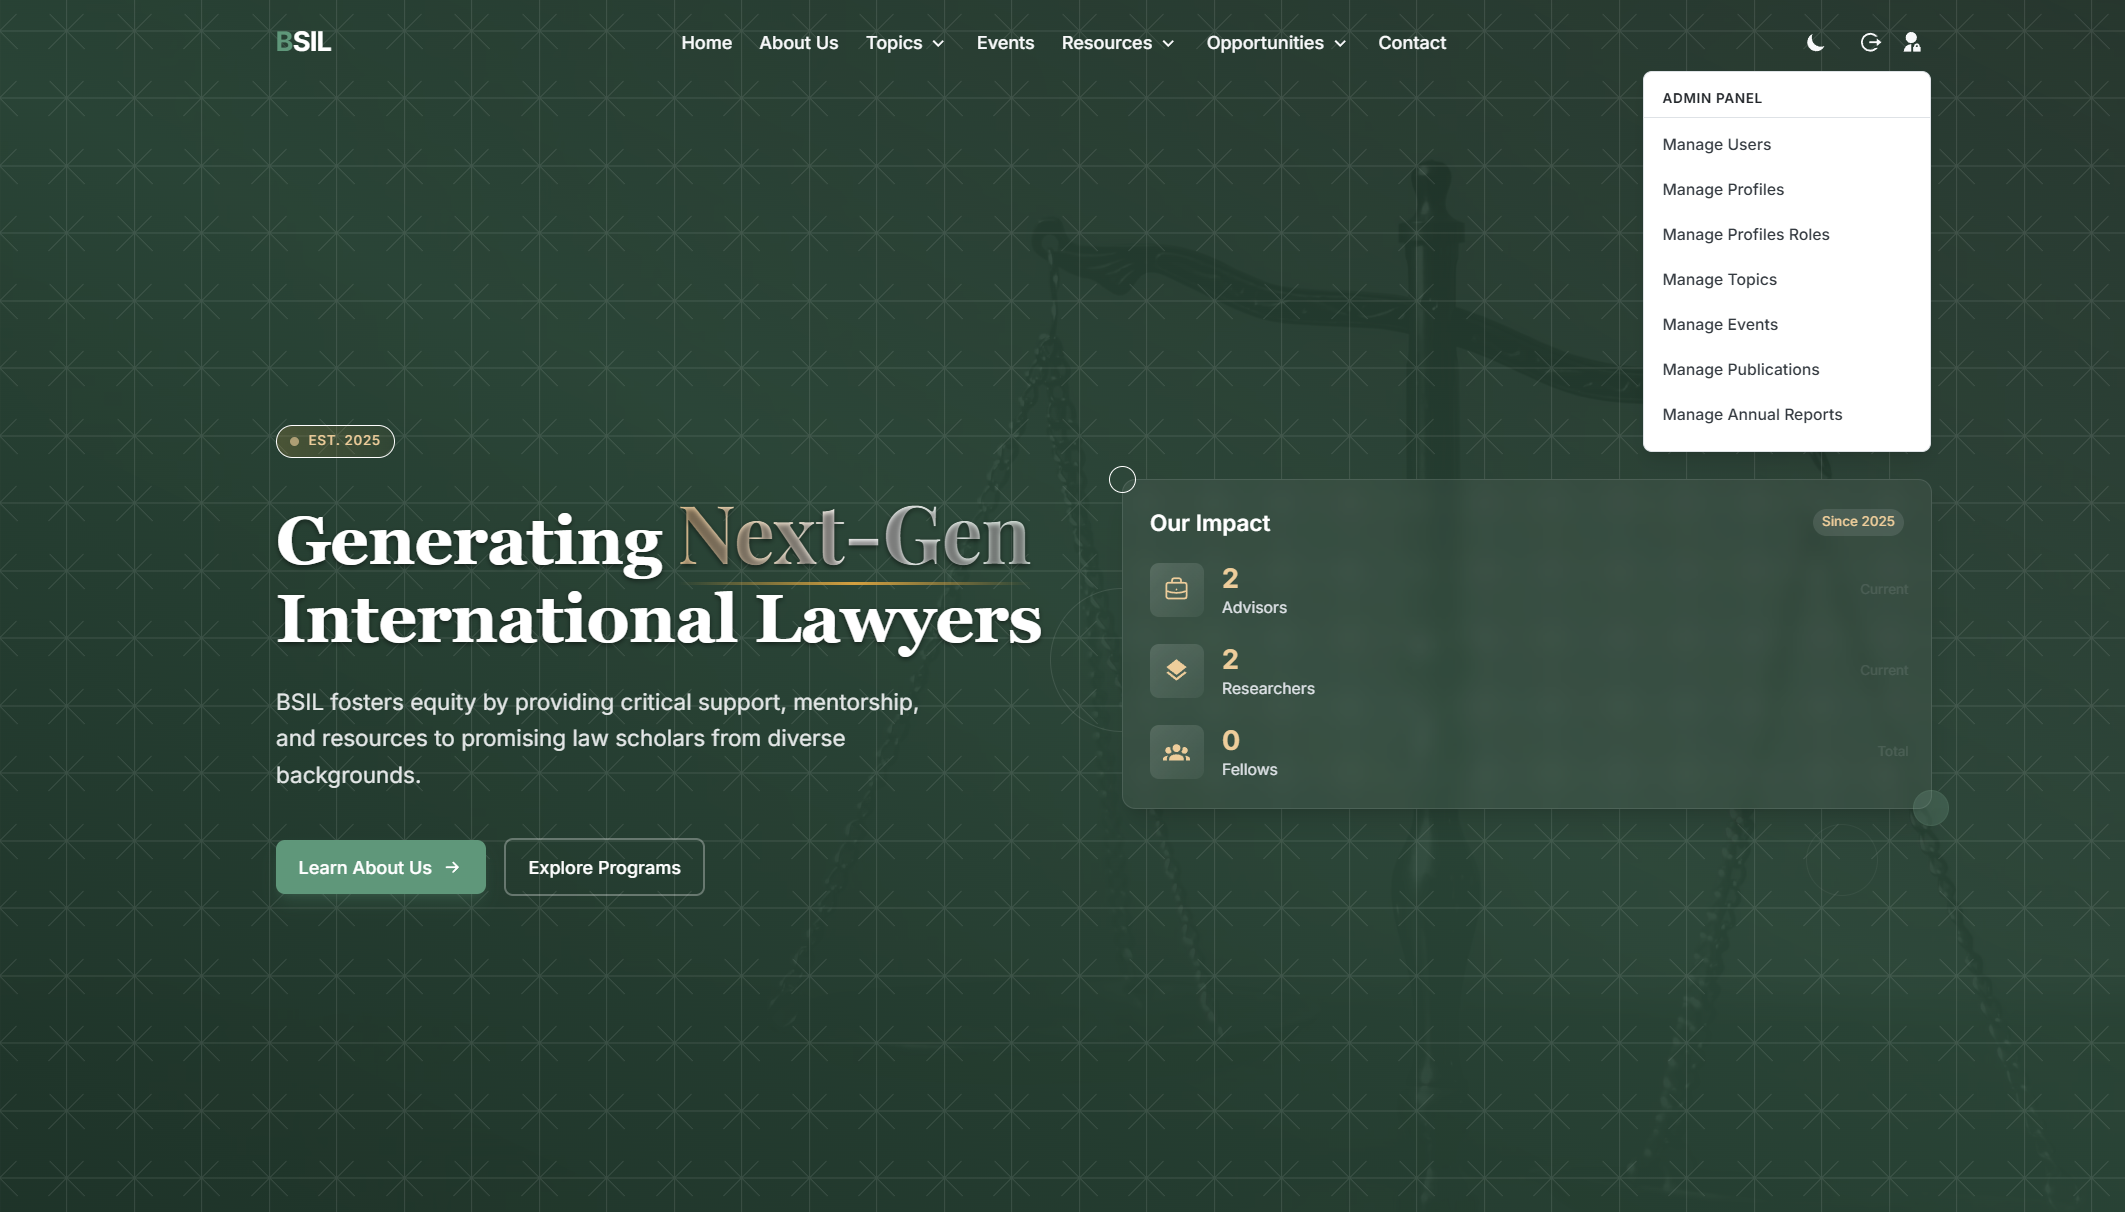Open the Opportunities dropdown
This screenshot has height=1212, width=2125.
[x=1276, y=43]
